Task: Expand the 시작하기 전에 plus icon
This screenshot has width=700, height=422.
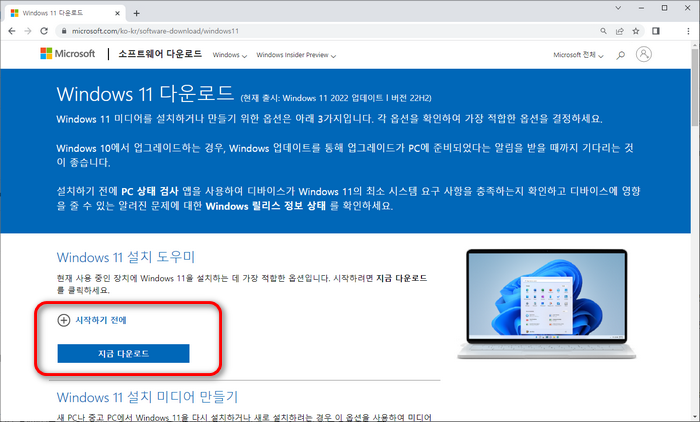Action: click(64, 320)
